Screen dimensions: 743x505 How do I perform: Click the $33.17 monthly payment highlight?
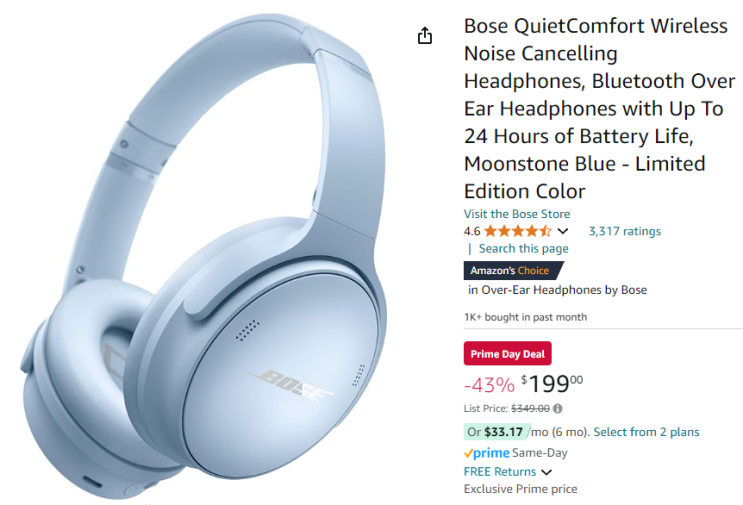498,432
